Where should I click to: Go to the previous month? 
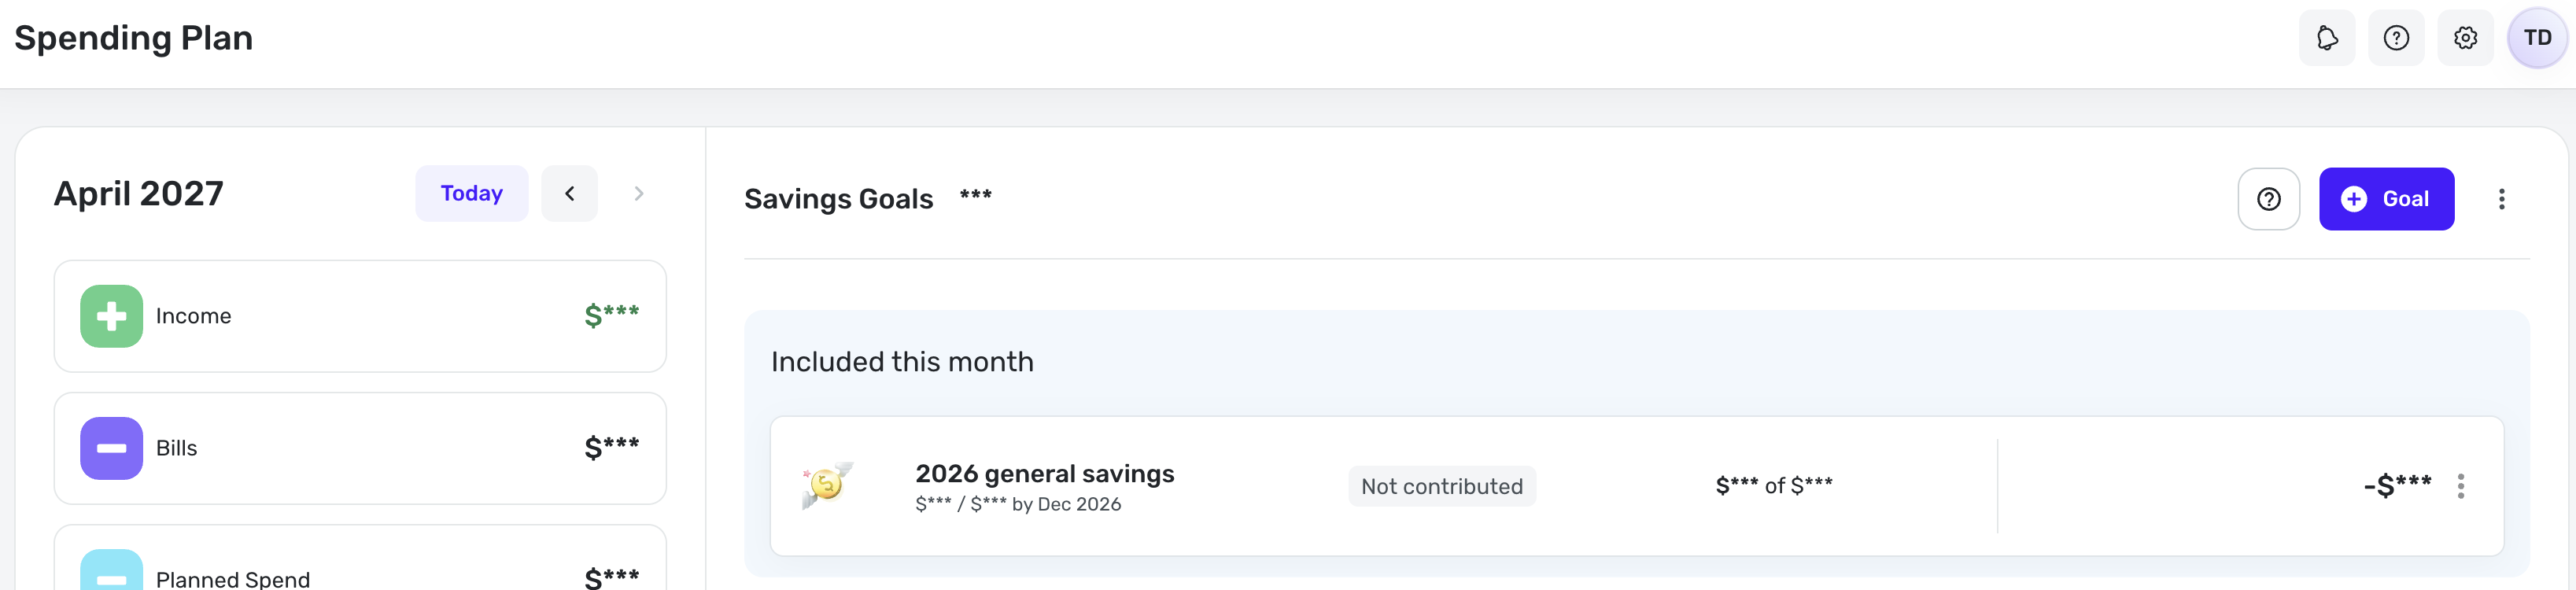pyautogui.click(x=569, y=194)
